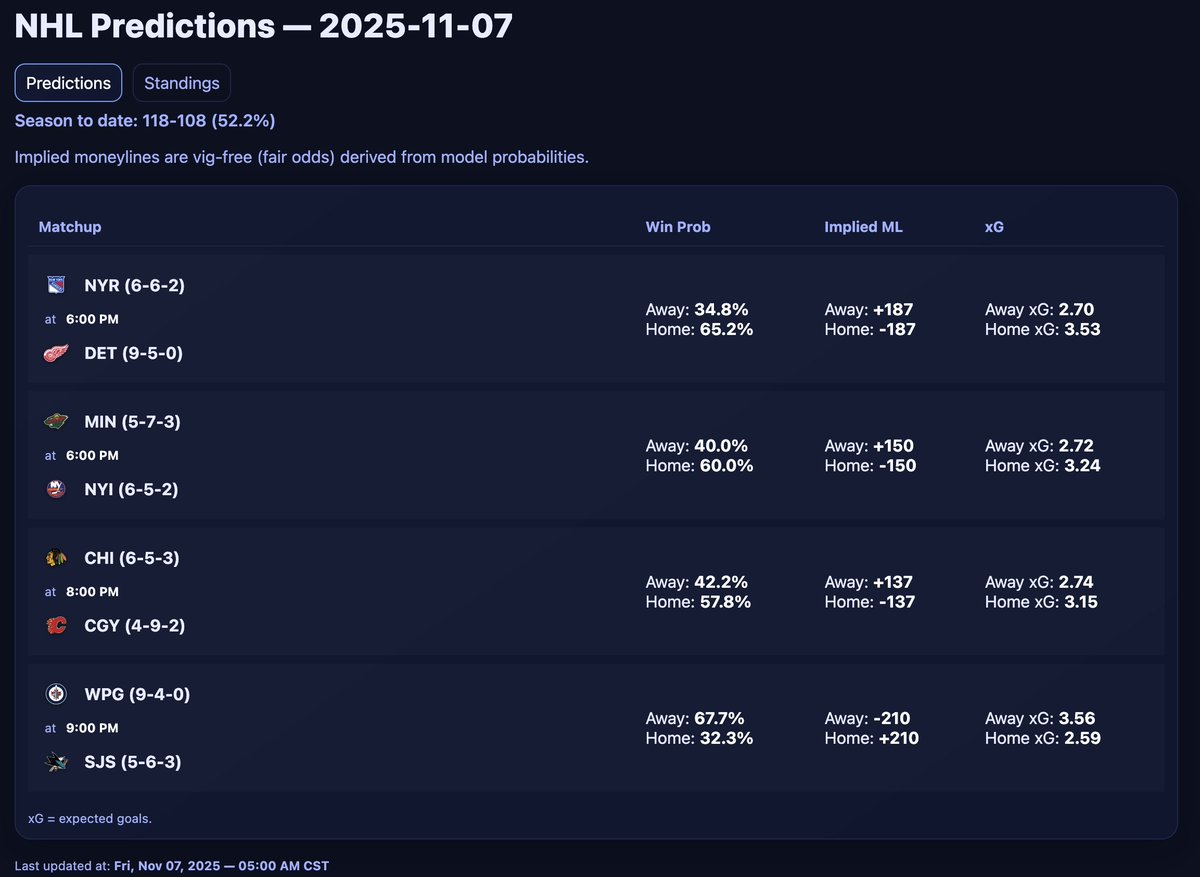Screen dimensions: 1200x877
Task: Click the Matchup column header
Action: coord(70,227)
